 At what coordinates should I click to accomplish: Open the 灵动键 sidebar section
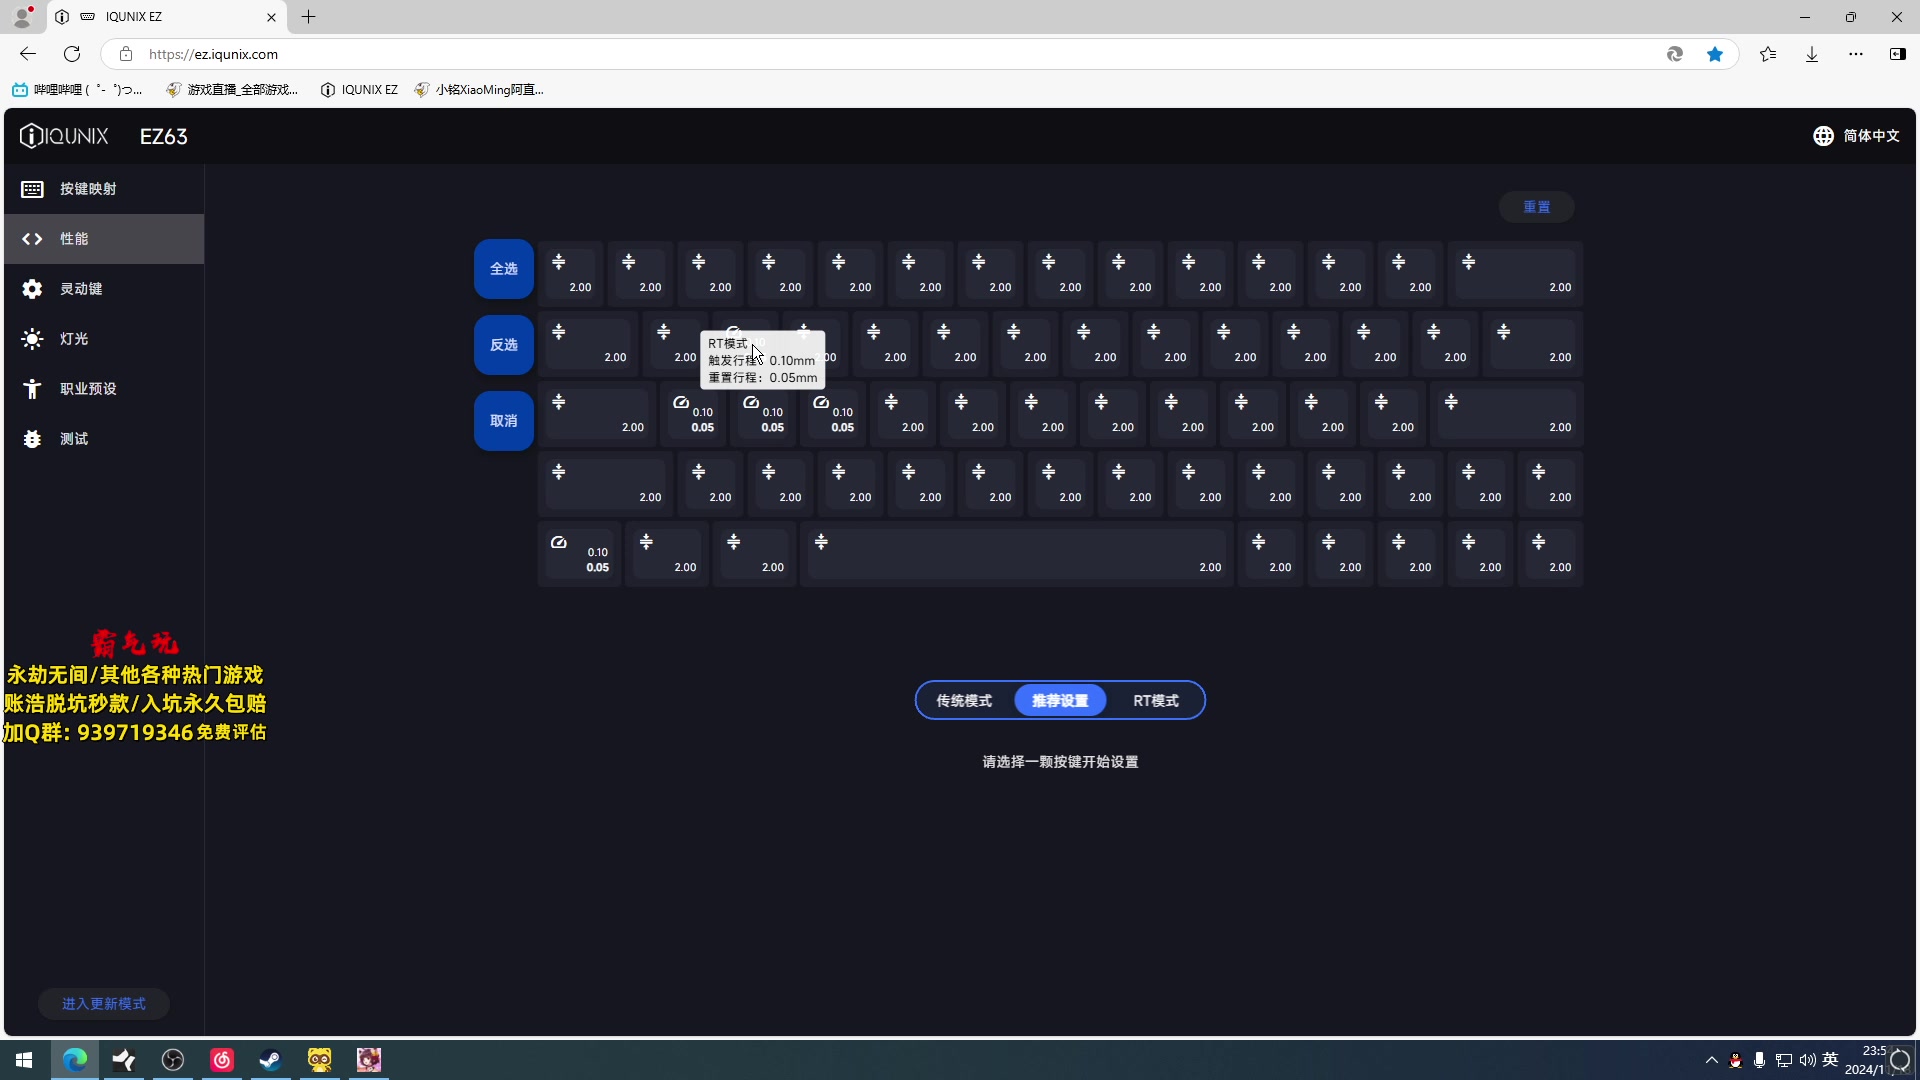click(104, 289)
